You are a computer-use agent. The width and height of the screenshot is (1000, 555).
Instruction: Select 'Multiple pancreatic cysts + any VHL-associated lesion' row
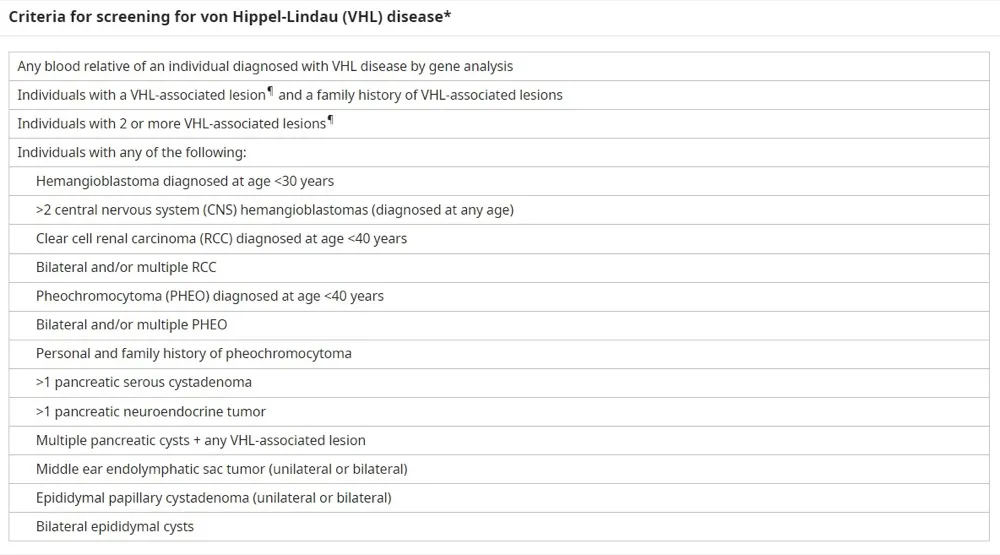click(x=201, y=440)
